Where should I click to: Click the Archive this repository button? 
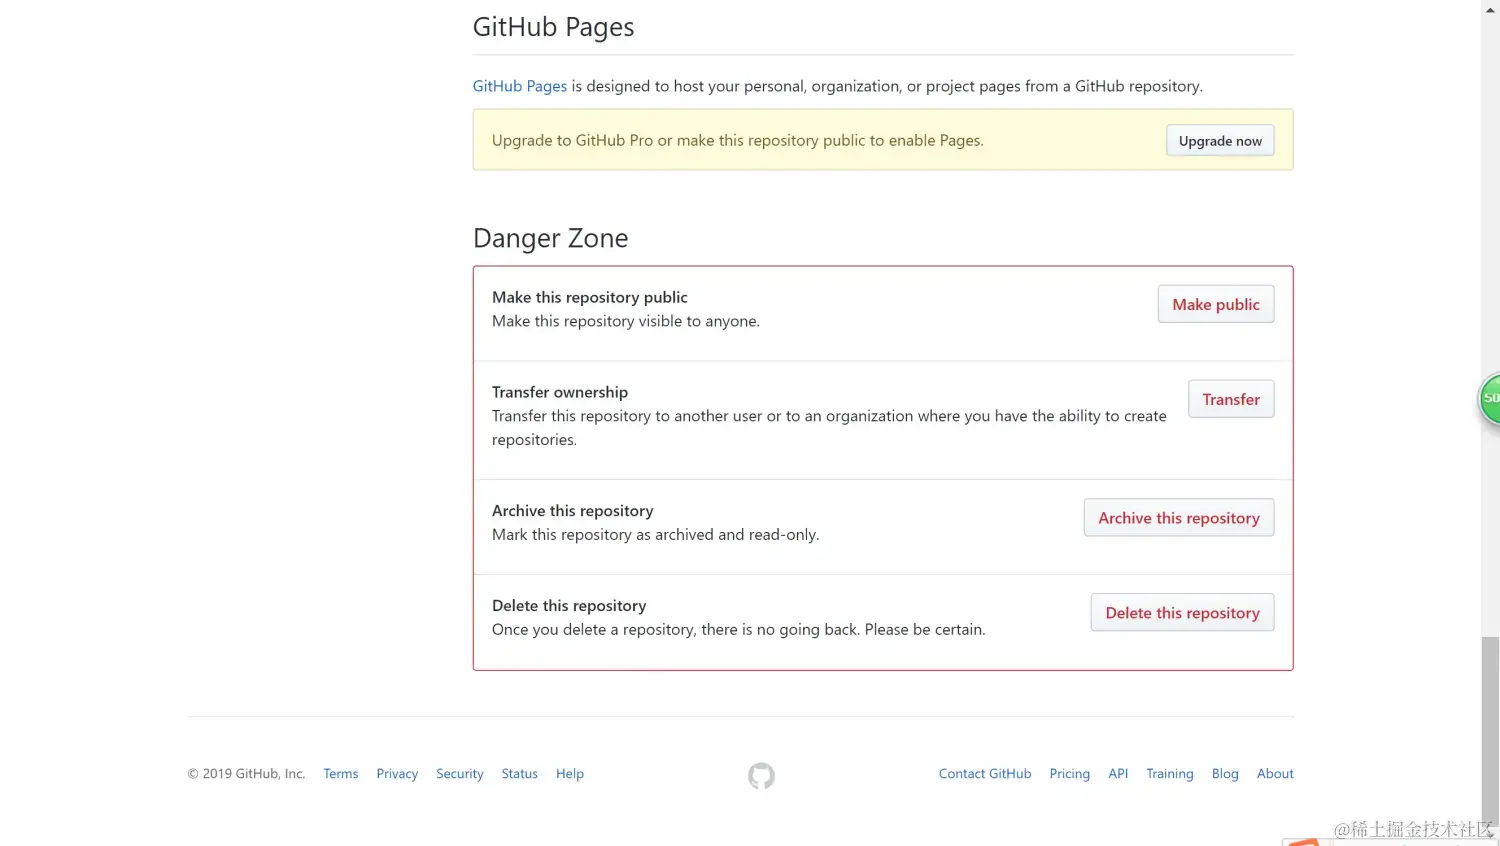[x=1179, y=518]
